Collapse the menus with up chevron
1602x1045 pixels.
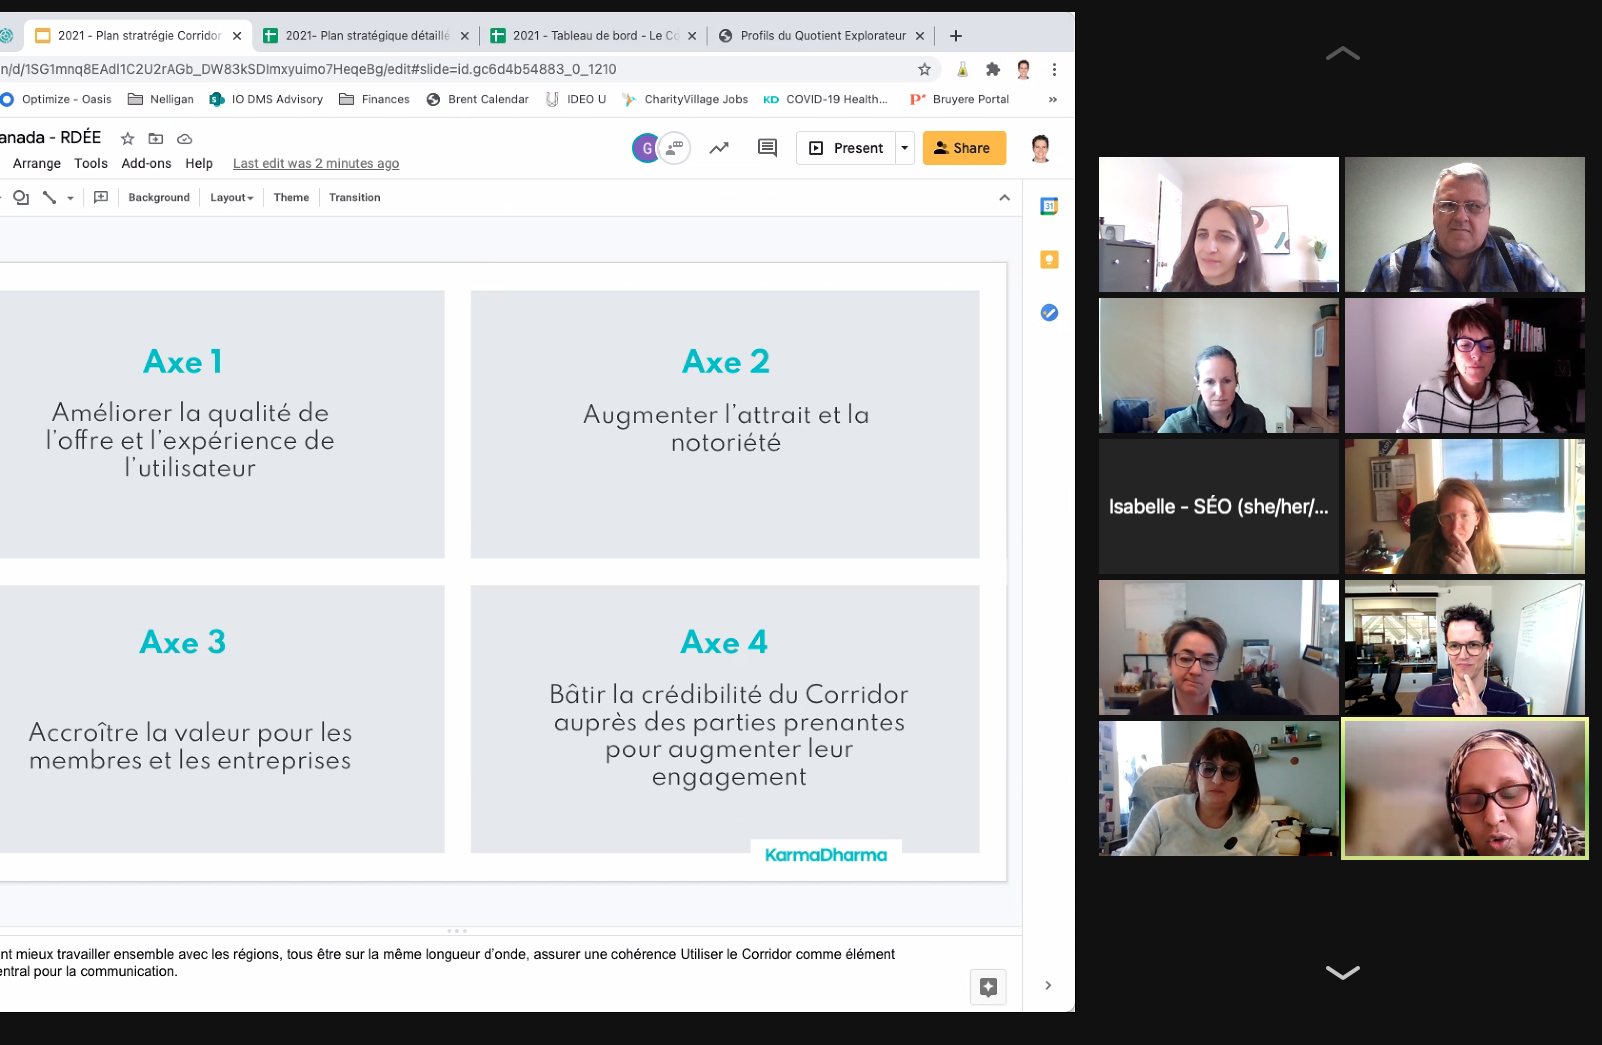point(1004,198)
